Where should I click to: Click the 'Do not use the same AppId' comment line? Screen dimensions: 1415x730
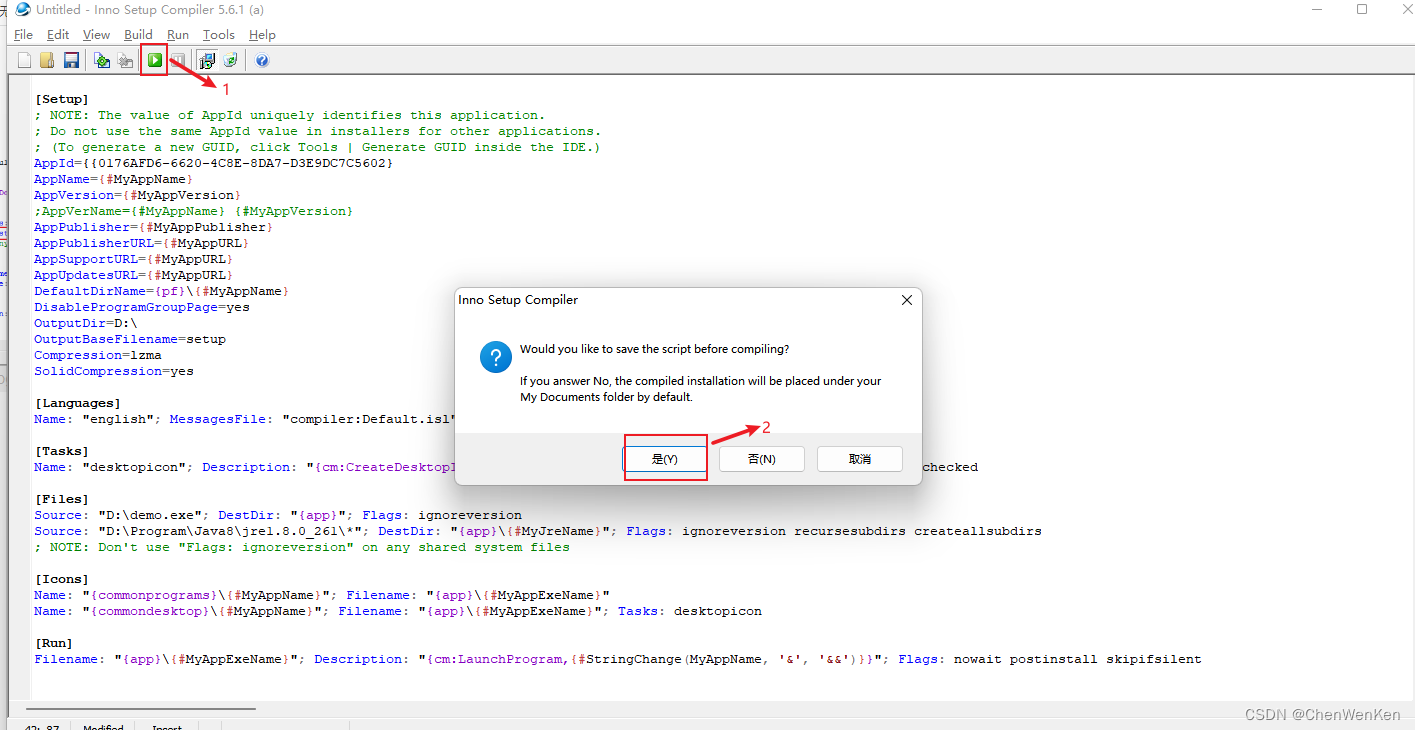318,131
